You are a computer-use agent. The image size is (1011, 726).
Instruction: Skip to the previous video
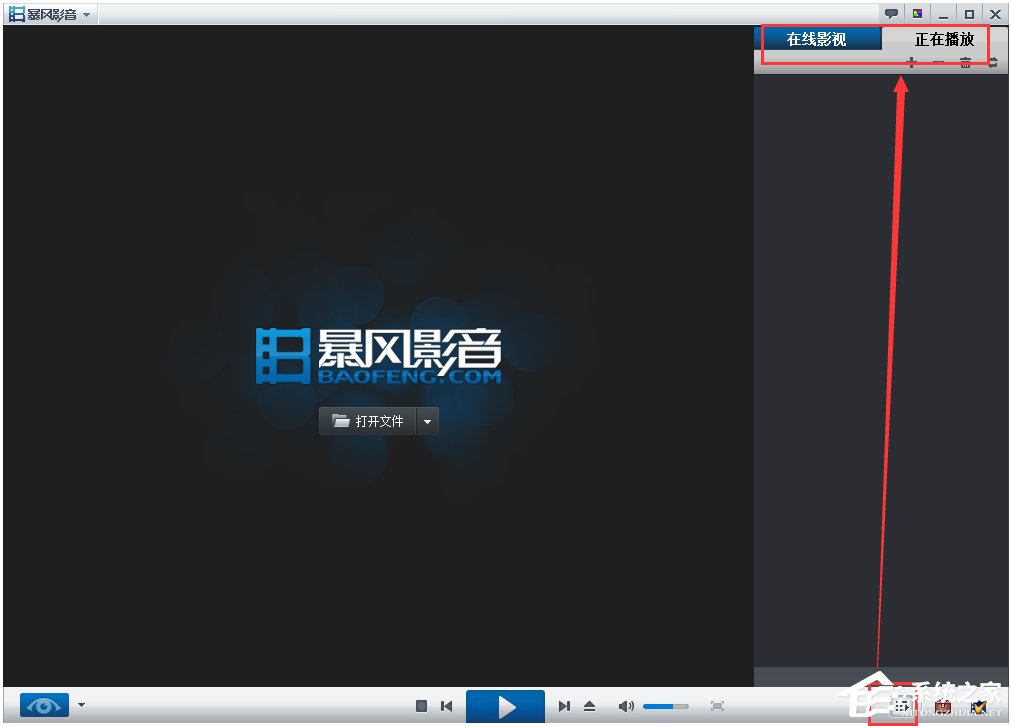(447, 706)
